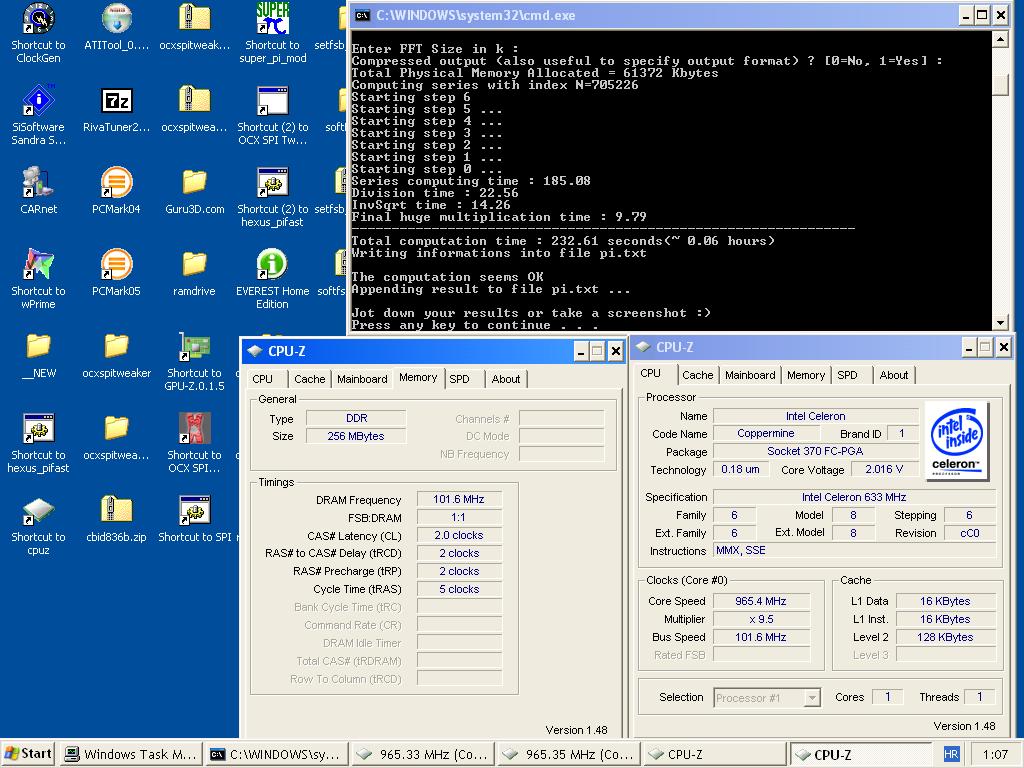
Task: Select the ocxspitweaker folder icon
Action: point(116,346)
